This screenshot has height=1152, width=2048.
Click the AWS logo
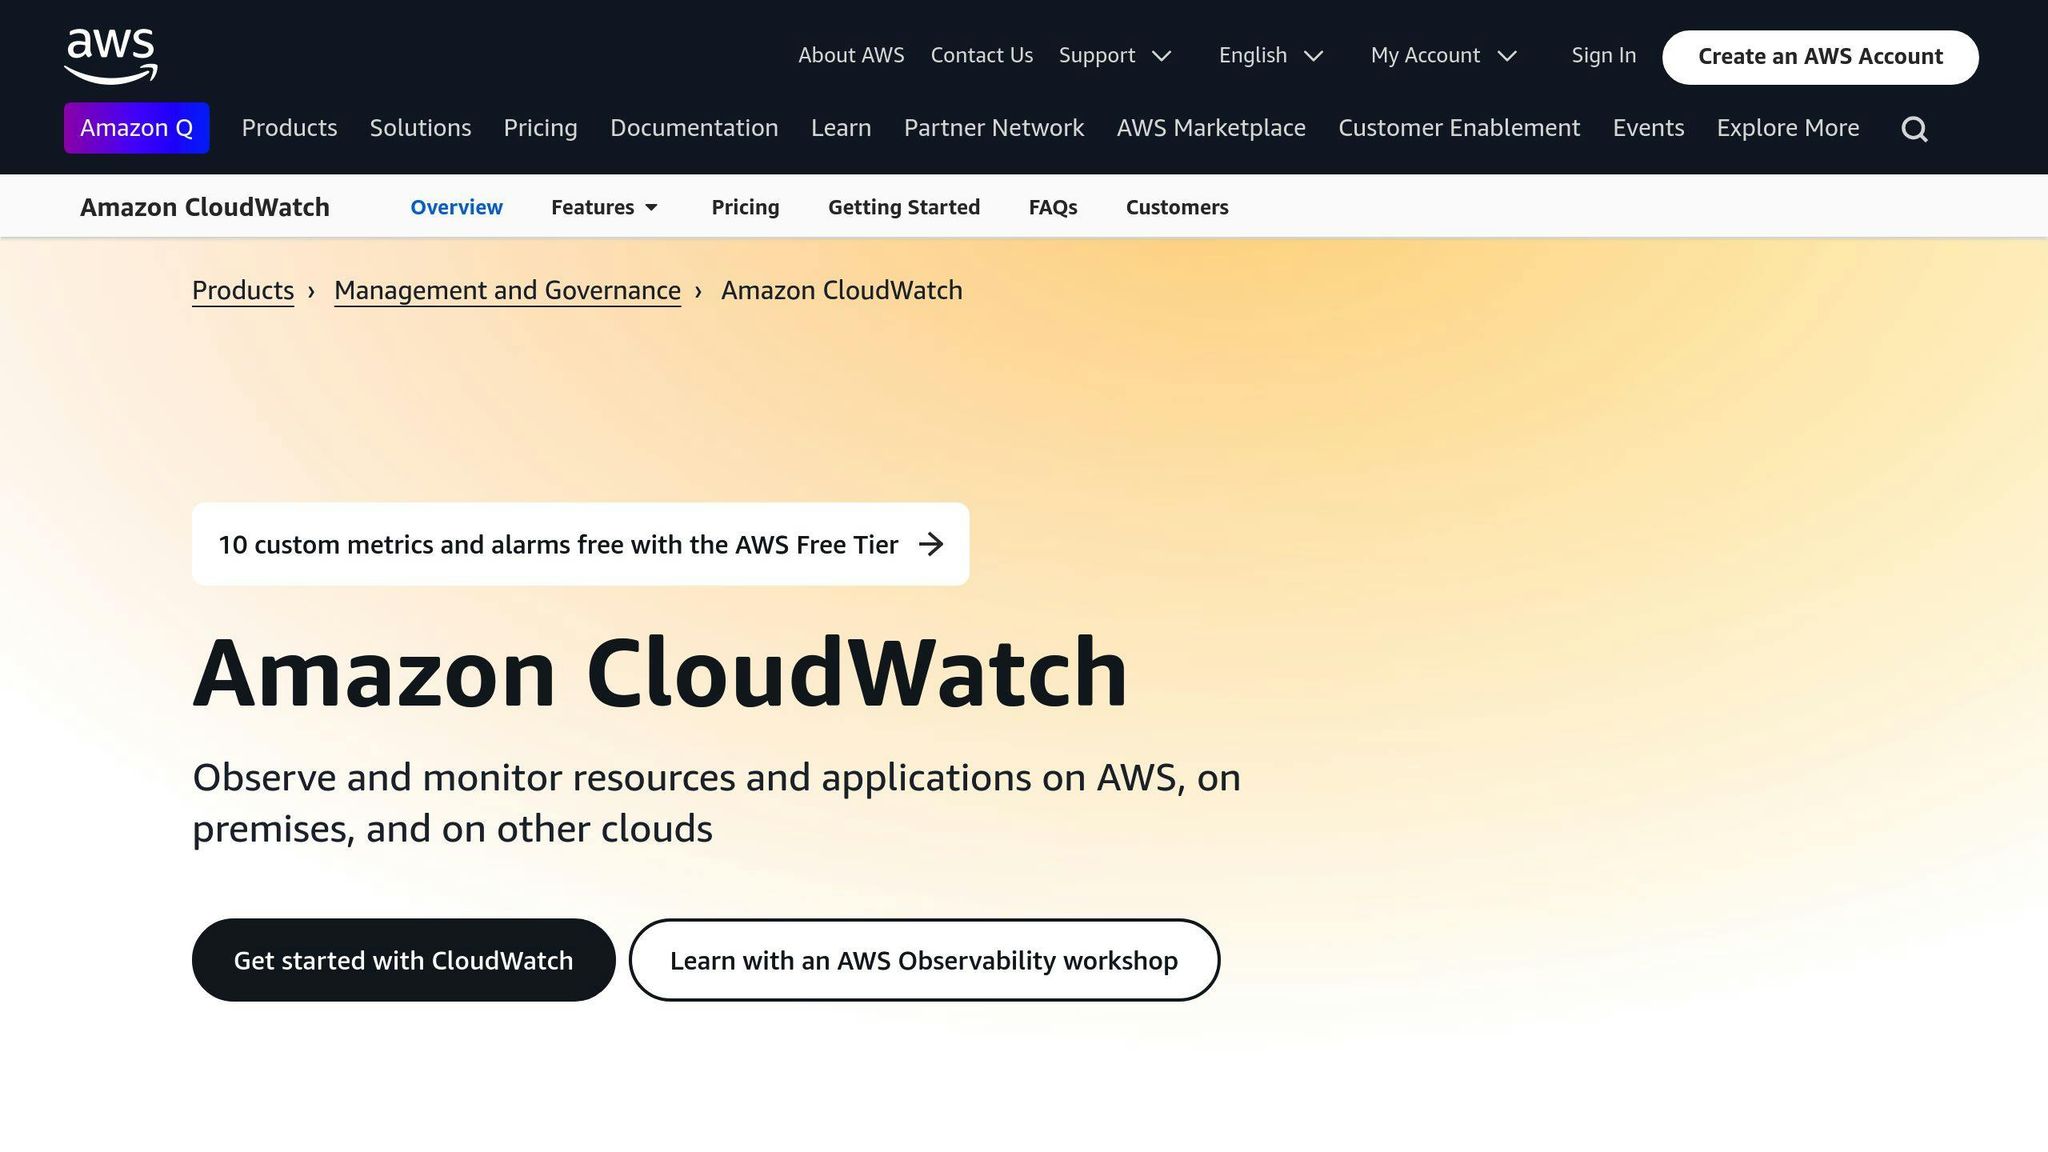coord(110,55)
